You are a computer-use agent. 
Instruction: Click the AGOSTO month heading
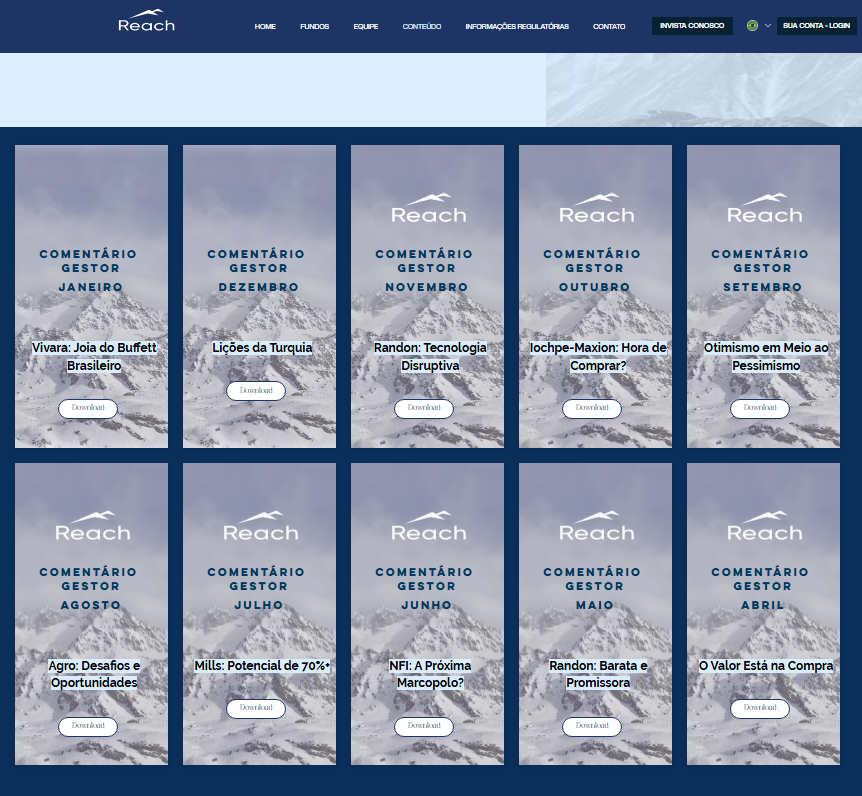point(91,605)
